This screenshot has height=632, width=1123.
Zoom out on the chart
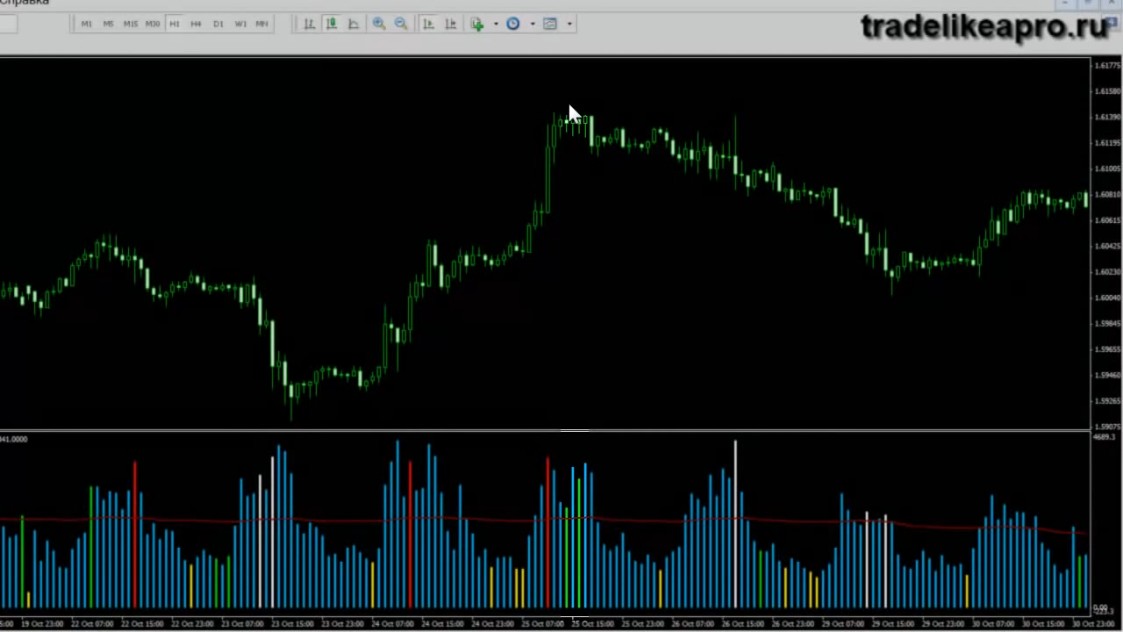[401, 24]
